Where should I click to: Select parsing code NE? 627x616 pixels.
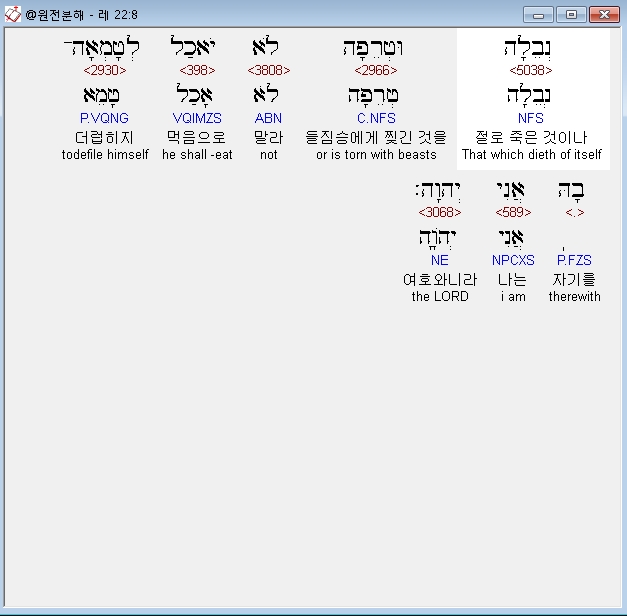pos(439,260)
